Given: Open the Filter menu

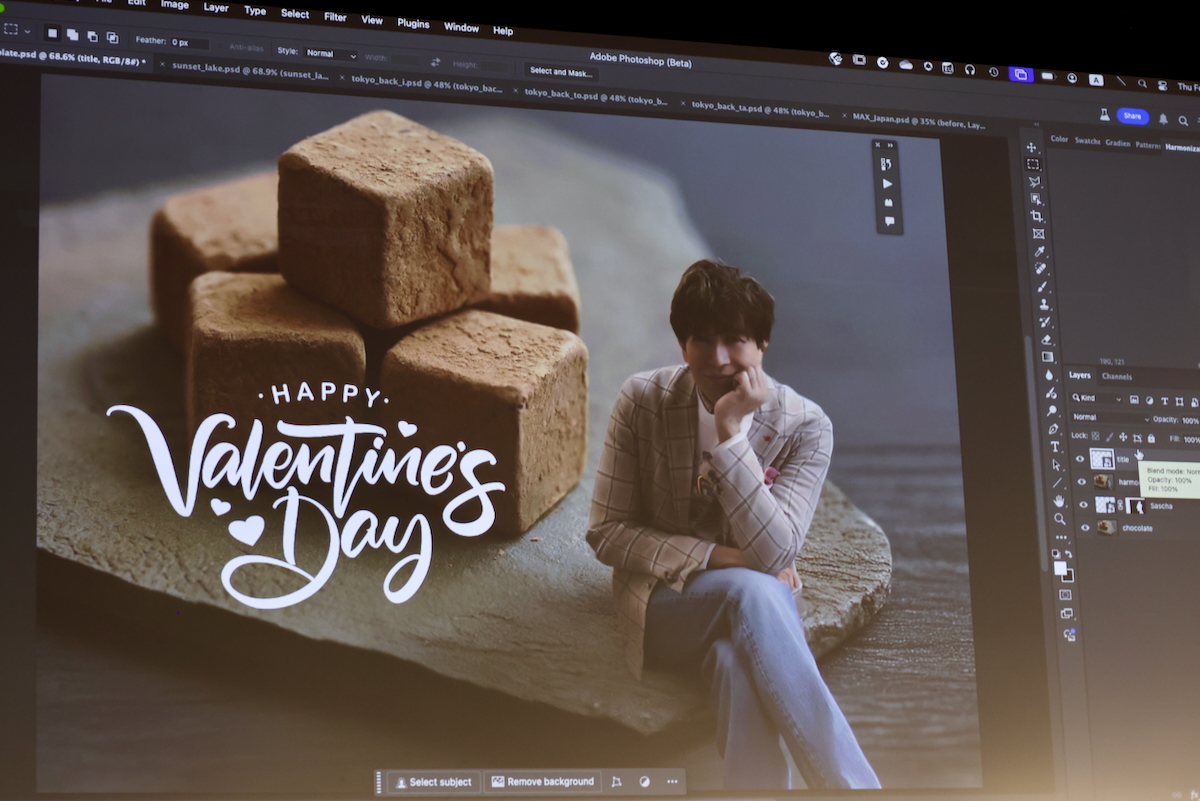Looking at the screenshot, I should (x=335, y=17).
